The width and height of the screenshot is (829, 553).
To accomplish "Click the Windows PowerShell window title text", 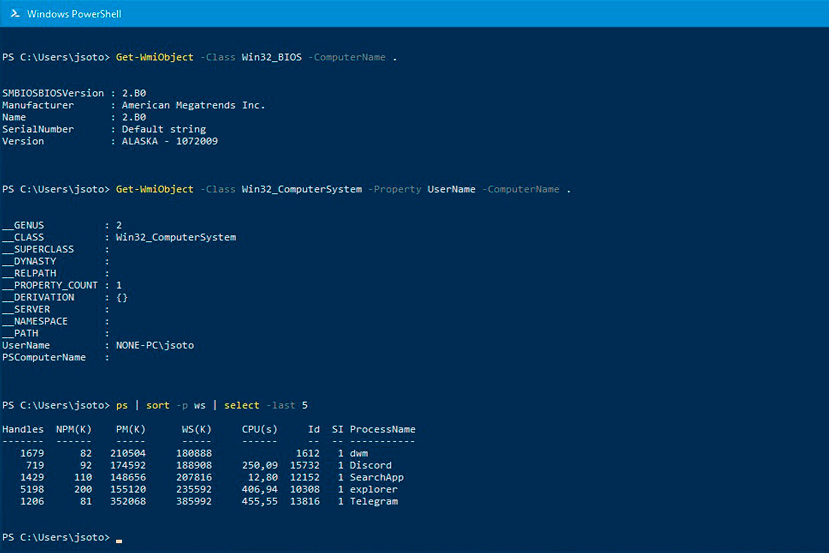I will (x=76, y=14).
